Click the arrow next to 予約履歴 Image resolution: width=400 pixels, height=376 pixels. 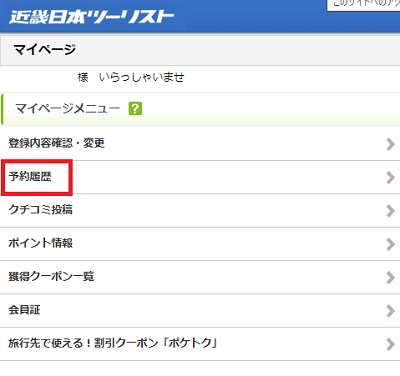click(390, 177)
